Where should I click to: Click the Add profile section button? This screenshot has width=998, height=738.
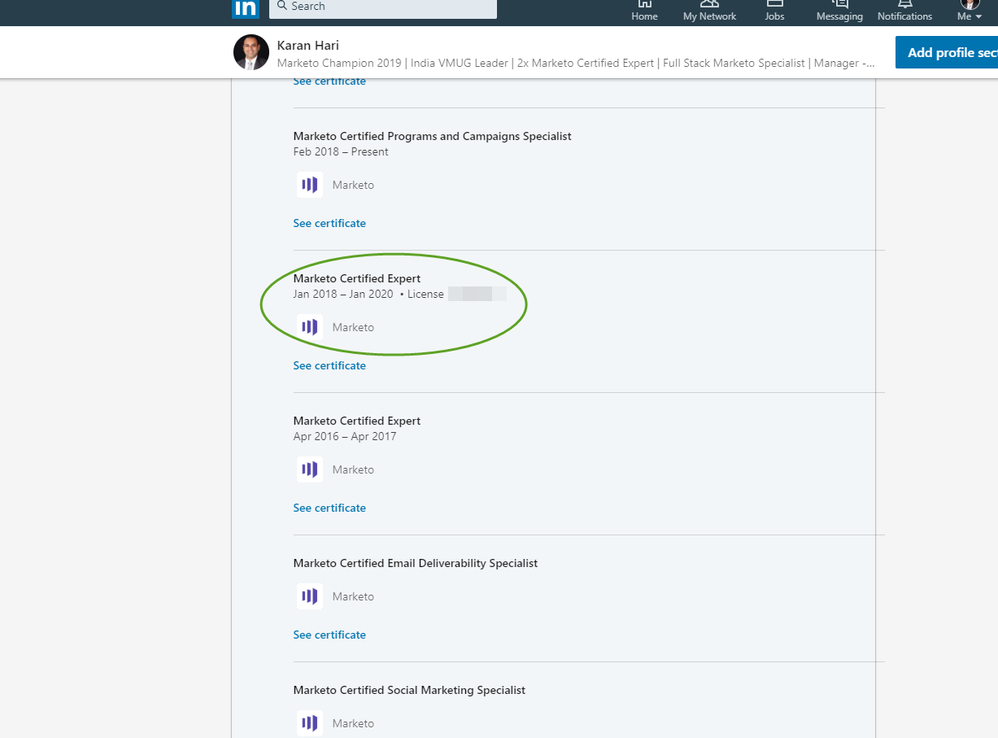click(946, 52)
